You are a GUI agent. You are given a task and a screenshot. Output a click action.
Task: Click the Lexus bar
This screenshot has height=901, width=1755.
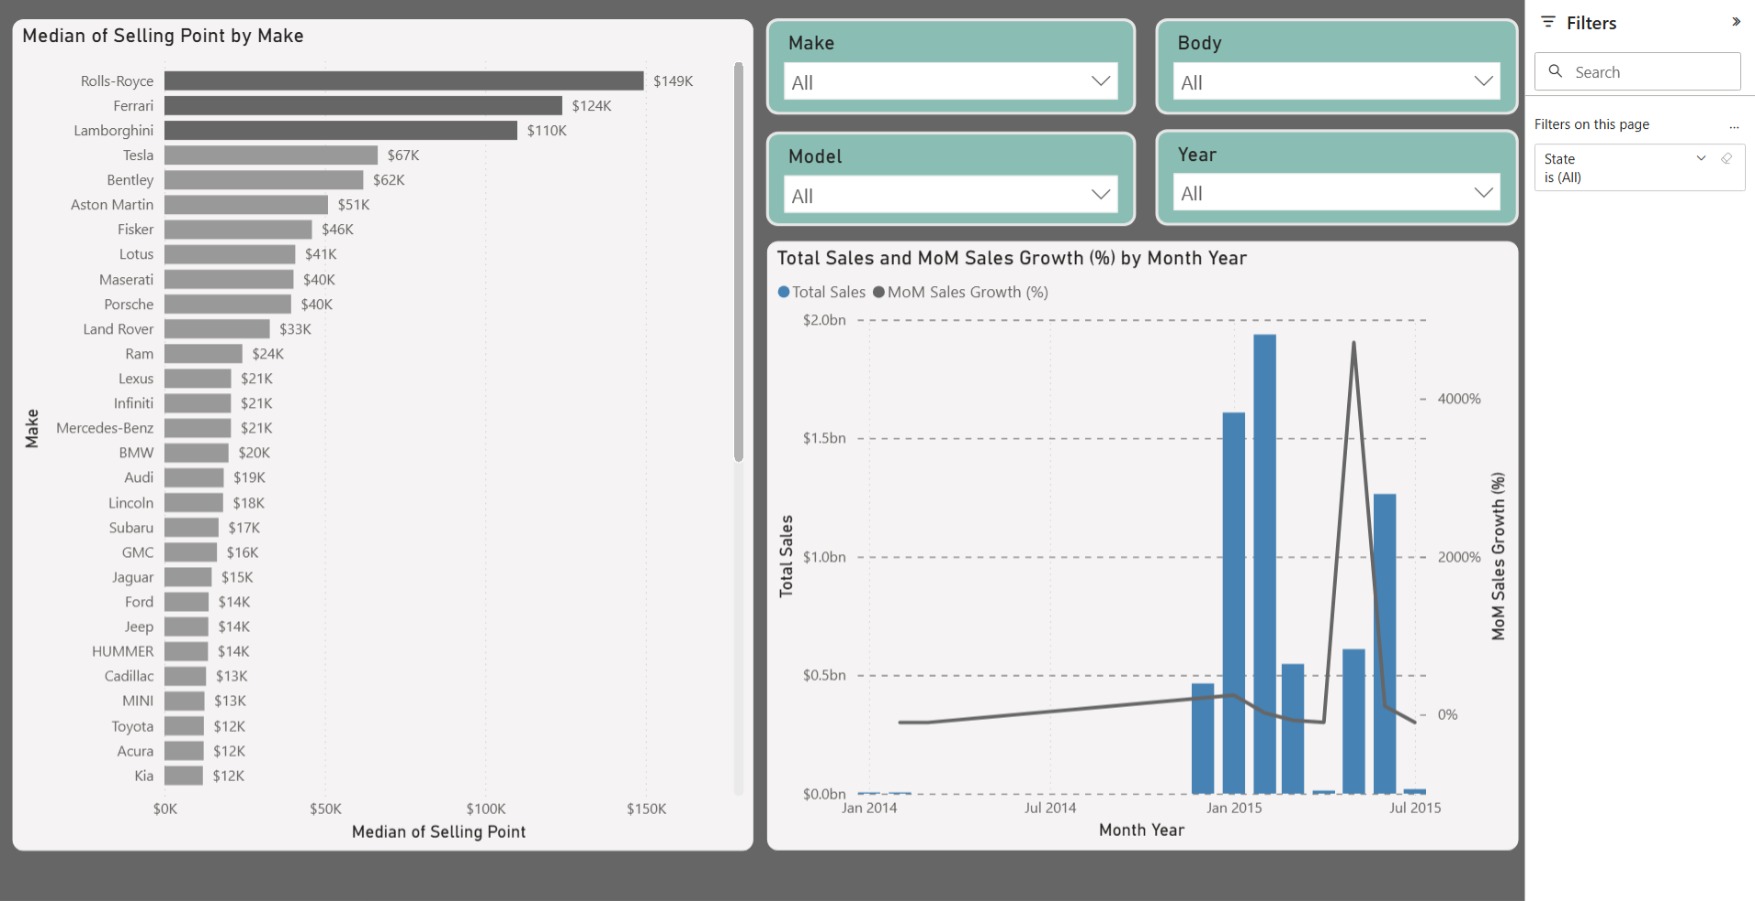pos(198,378)
